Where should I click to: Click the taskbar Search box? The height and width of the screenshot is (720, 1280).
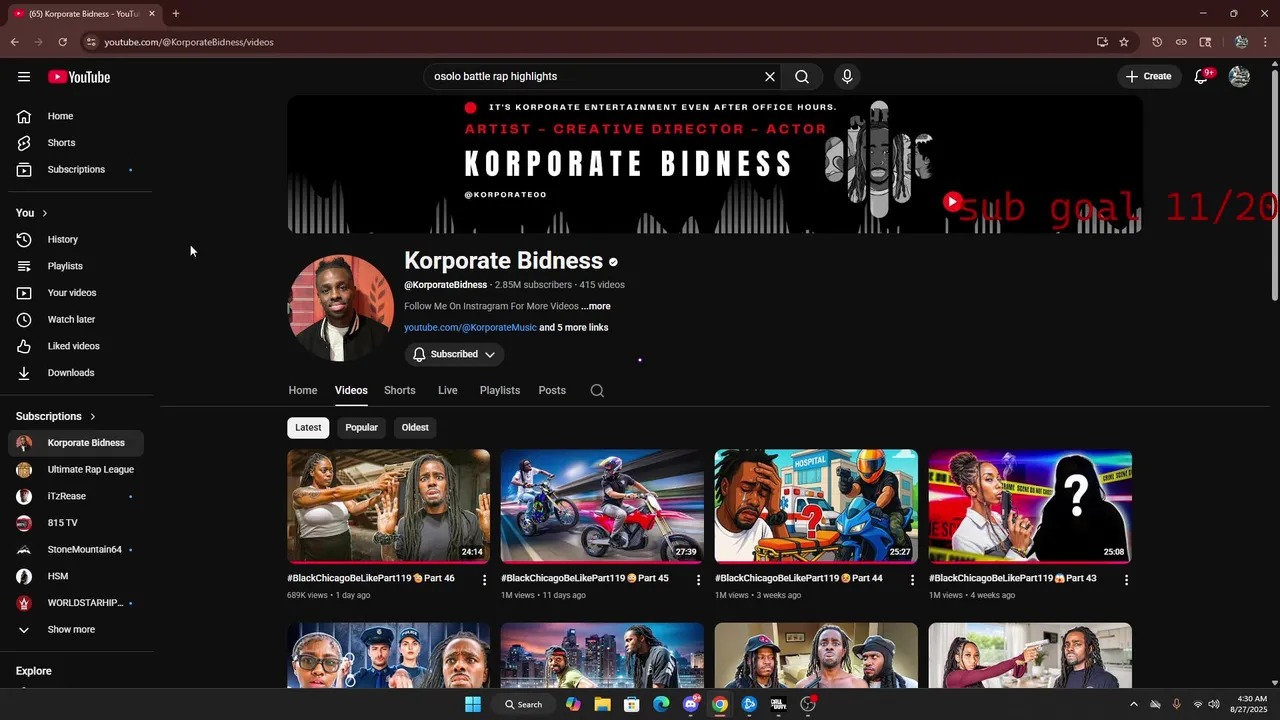click(524, 704)
